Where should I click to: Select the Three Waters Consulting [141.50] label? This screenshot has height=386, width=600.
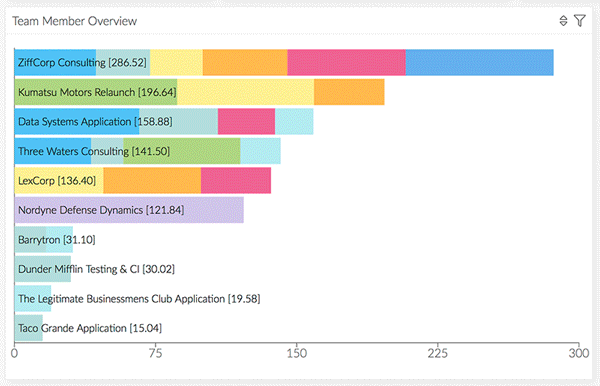pyautogui.click(x=94, y=151)
